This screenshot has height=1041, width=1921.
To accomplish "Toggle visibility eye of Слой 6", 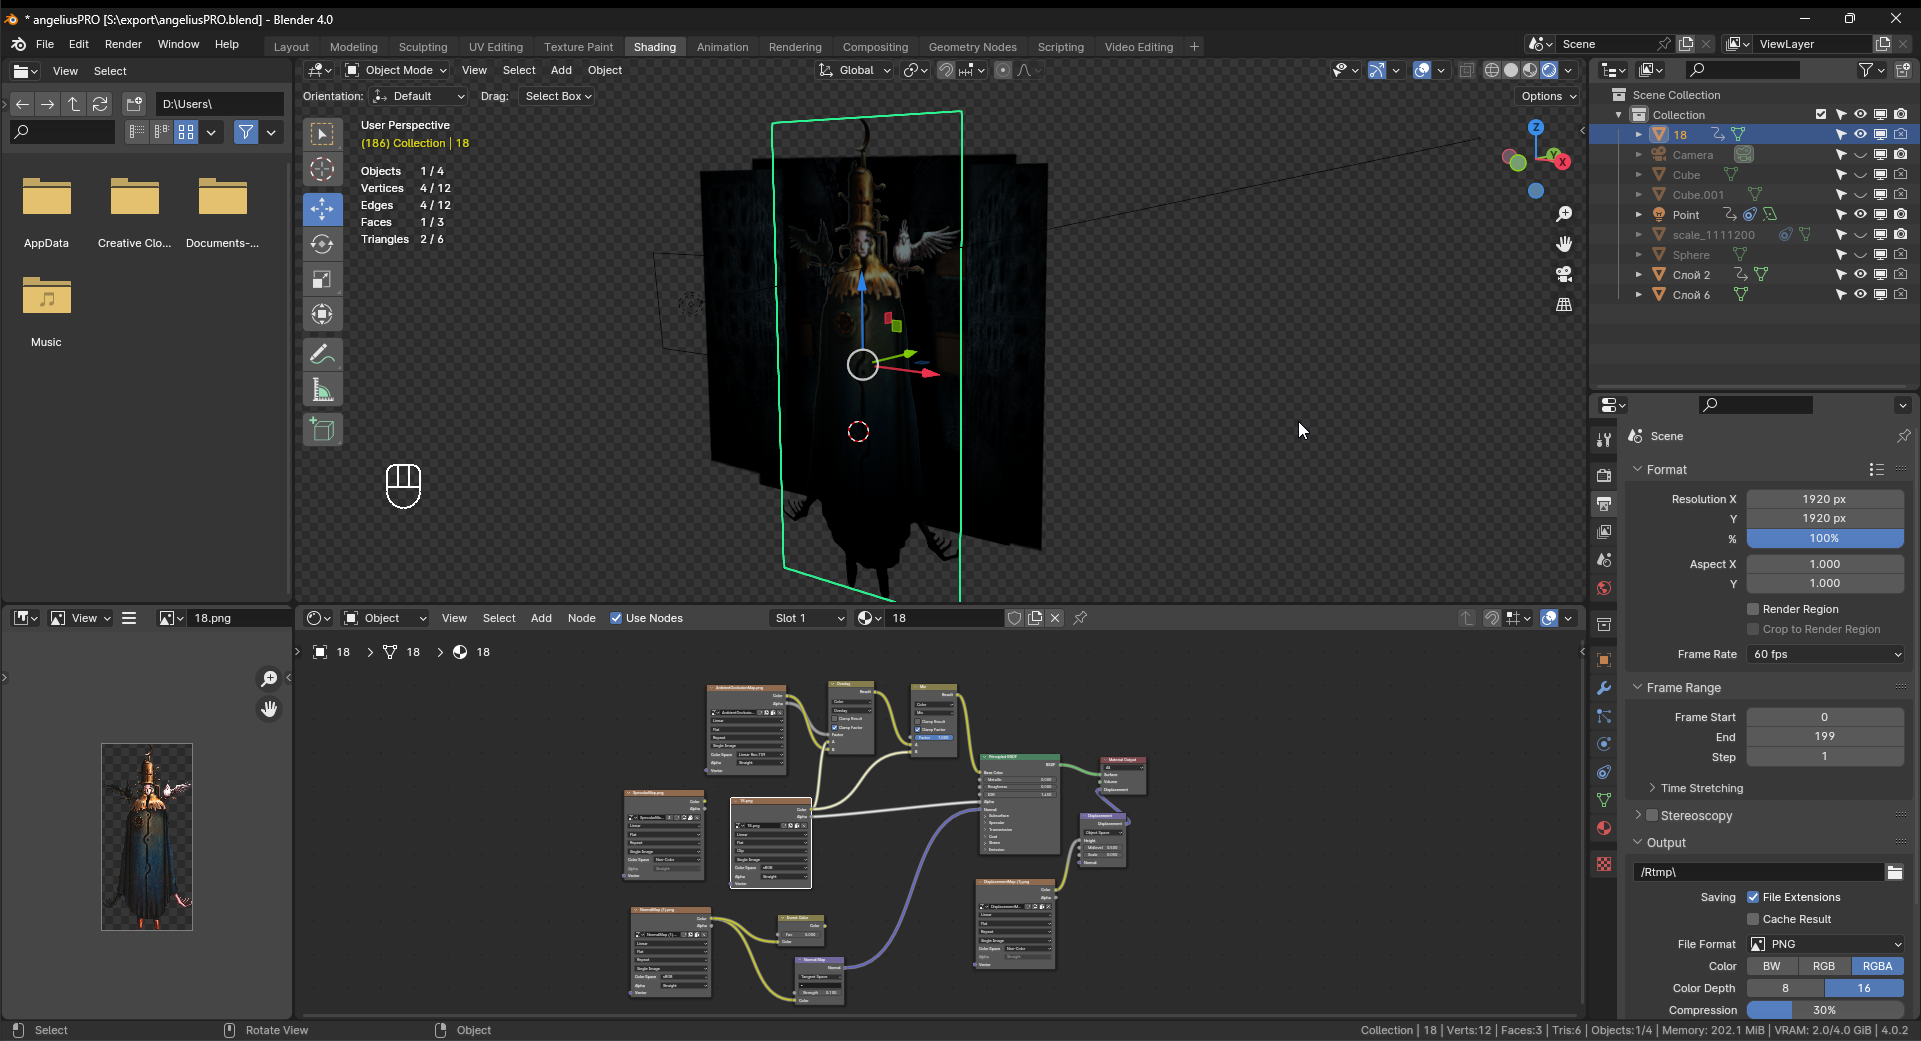I will [x=1860, y=294].
